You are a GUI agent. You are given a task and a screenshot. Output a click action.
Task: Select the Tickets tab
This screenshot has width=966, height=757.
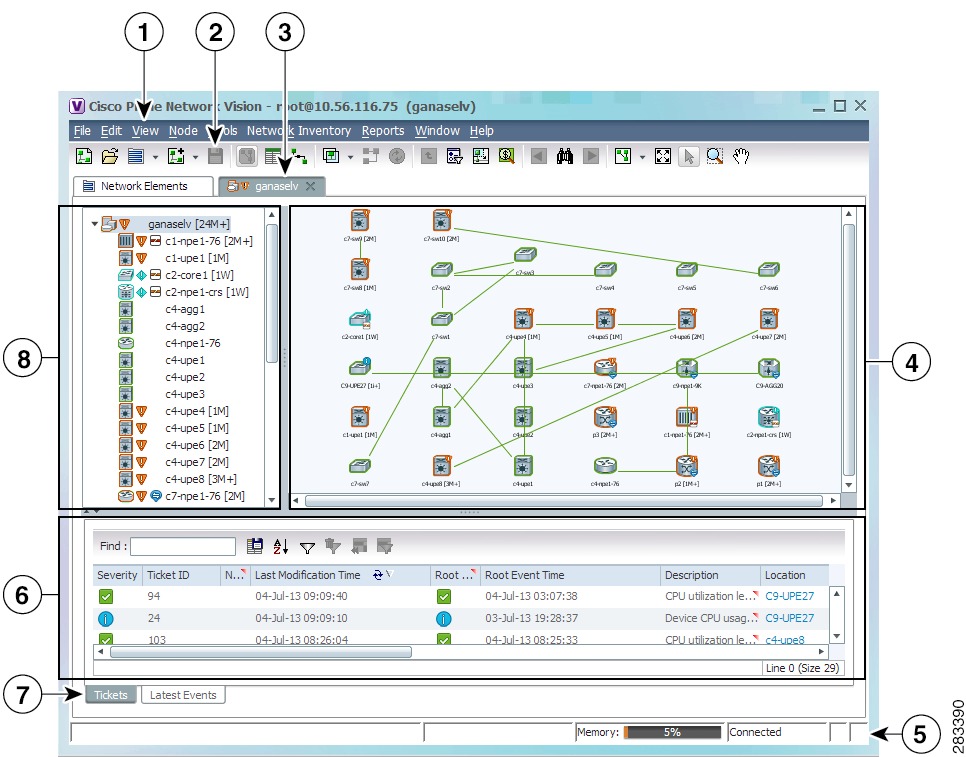(x=111, y=695)
